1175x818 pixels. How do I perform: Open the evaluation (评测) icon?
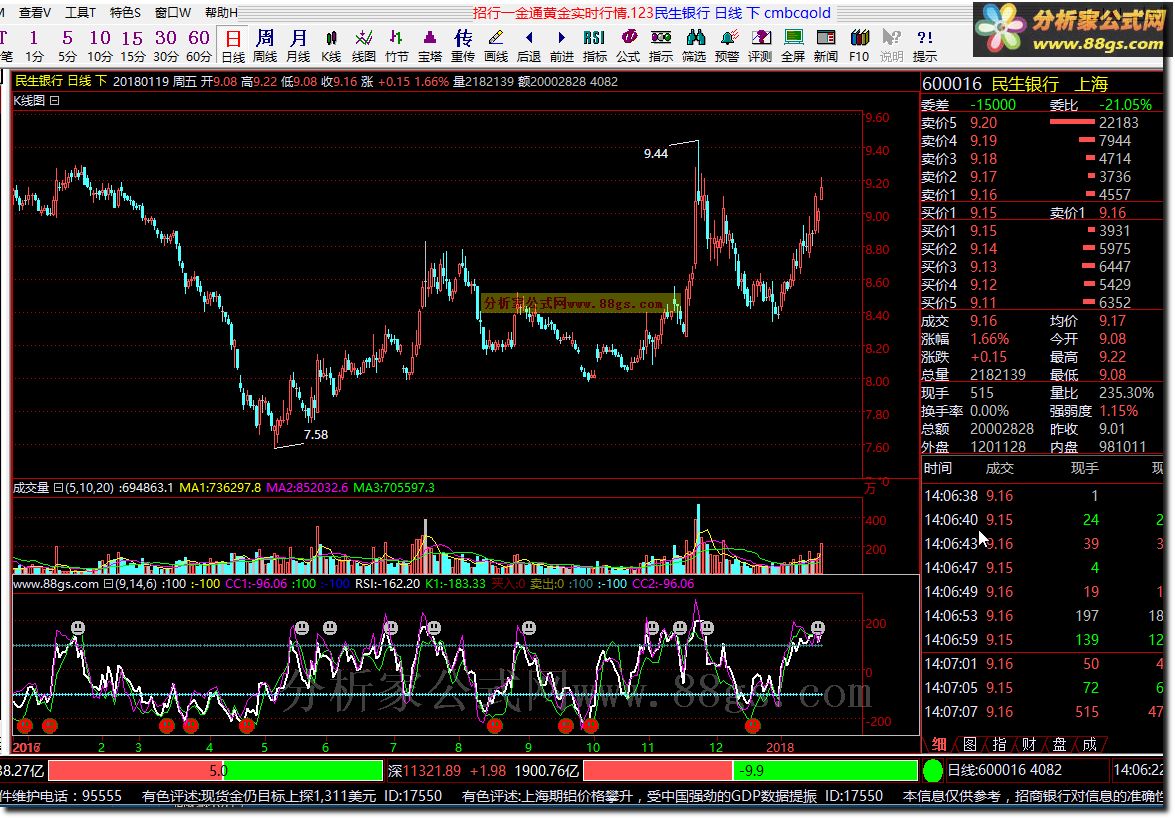(x=760, y=45)
